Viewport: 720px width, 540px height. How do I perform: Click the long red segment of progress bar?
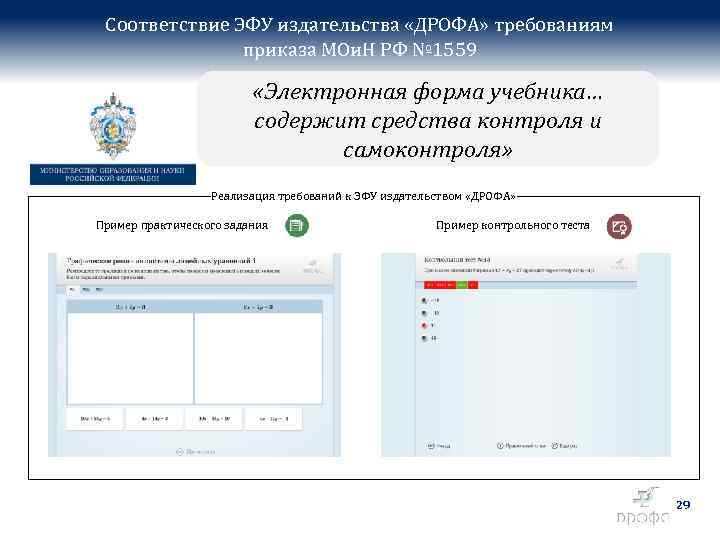pos(440,285)
